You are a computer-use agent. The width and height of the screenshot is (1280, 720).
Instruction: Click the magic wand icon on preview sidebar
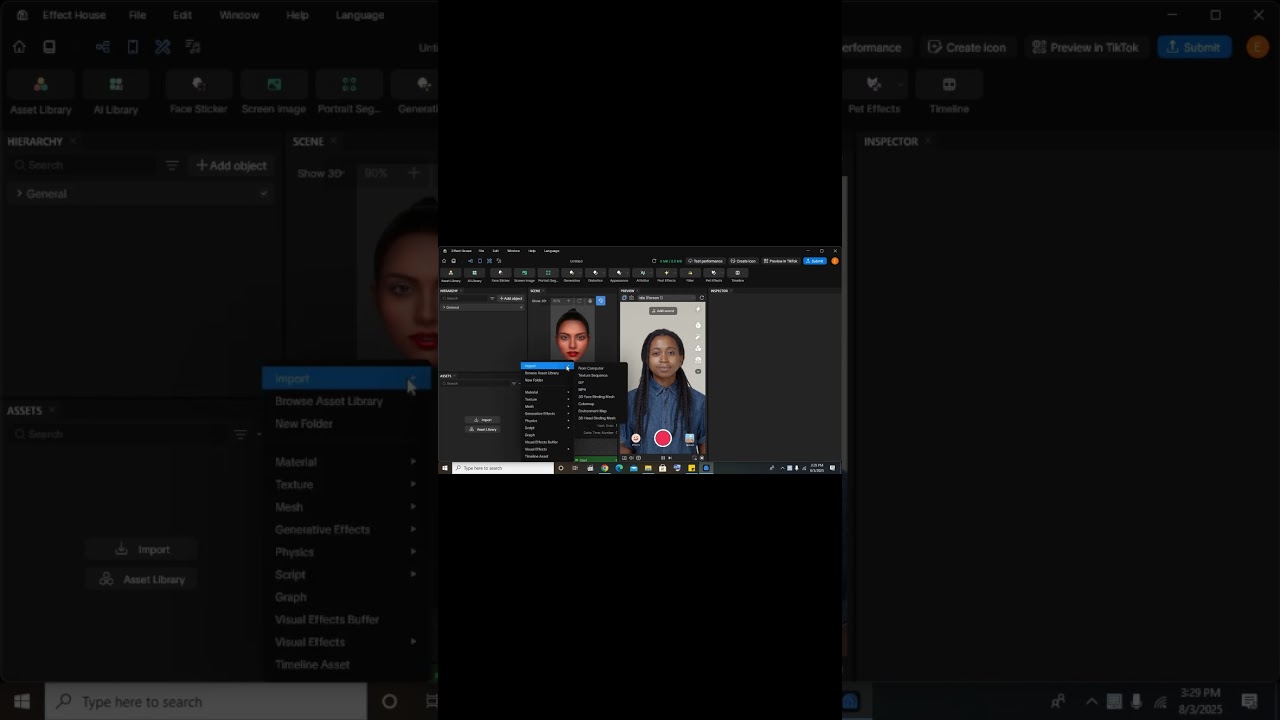pos(698,337)
